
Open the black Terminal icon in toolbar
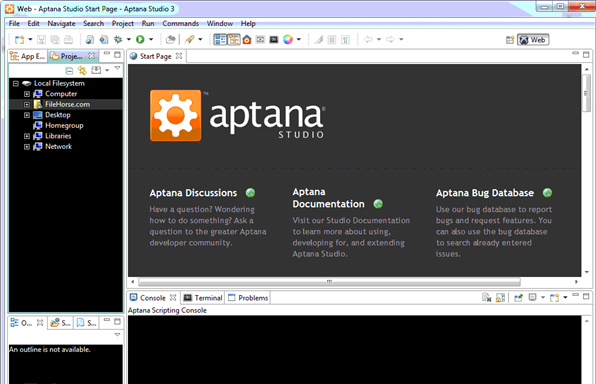coord(274,40)
